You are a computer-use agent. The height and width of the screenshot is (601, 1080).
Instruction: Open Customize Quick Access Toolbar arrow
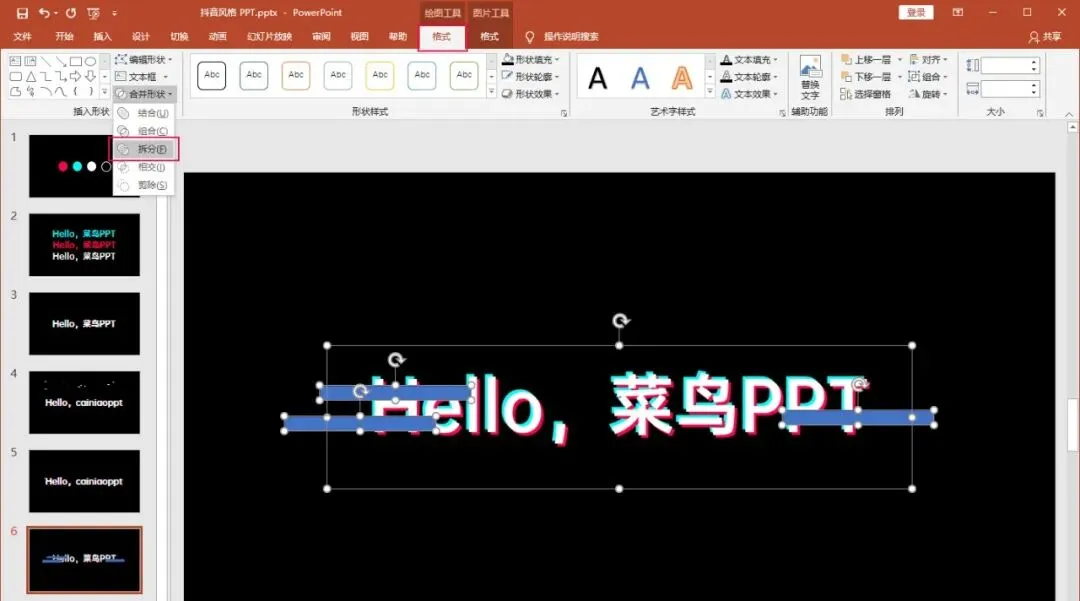(114, 13)
